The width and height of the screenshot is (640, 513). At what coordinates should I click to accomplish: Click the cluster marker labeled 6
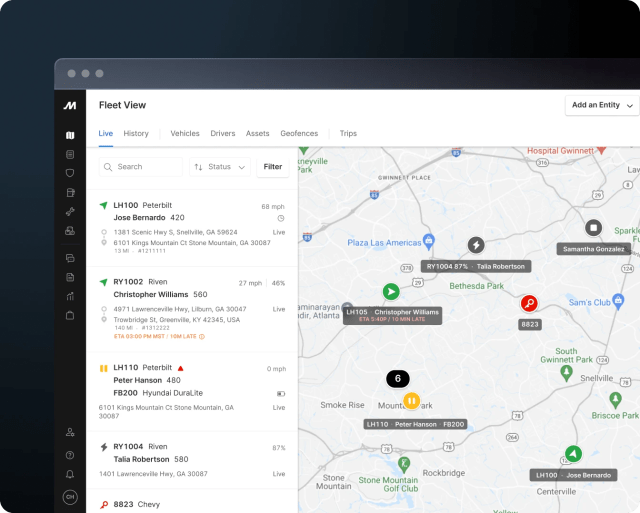coord(398,379)
